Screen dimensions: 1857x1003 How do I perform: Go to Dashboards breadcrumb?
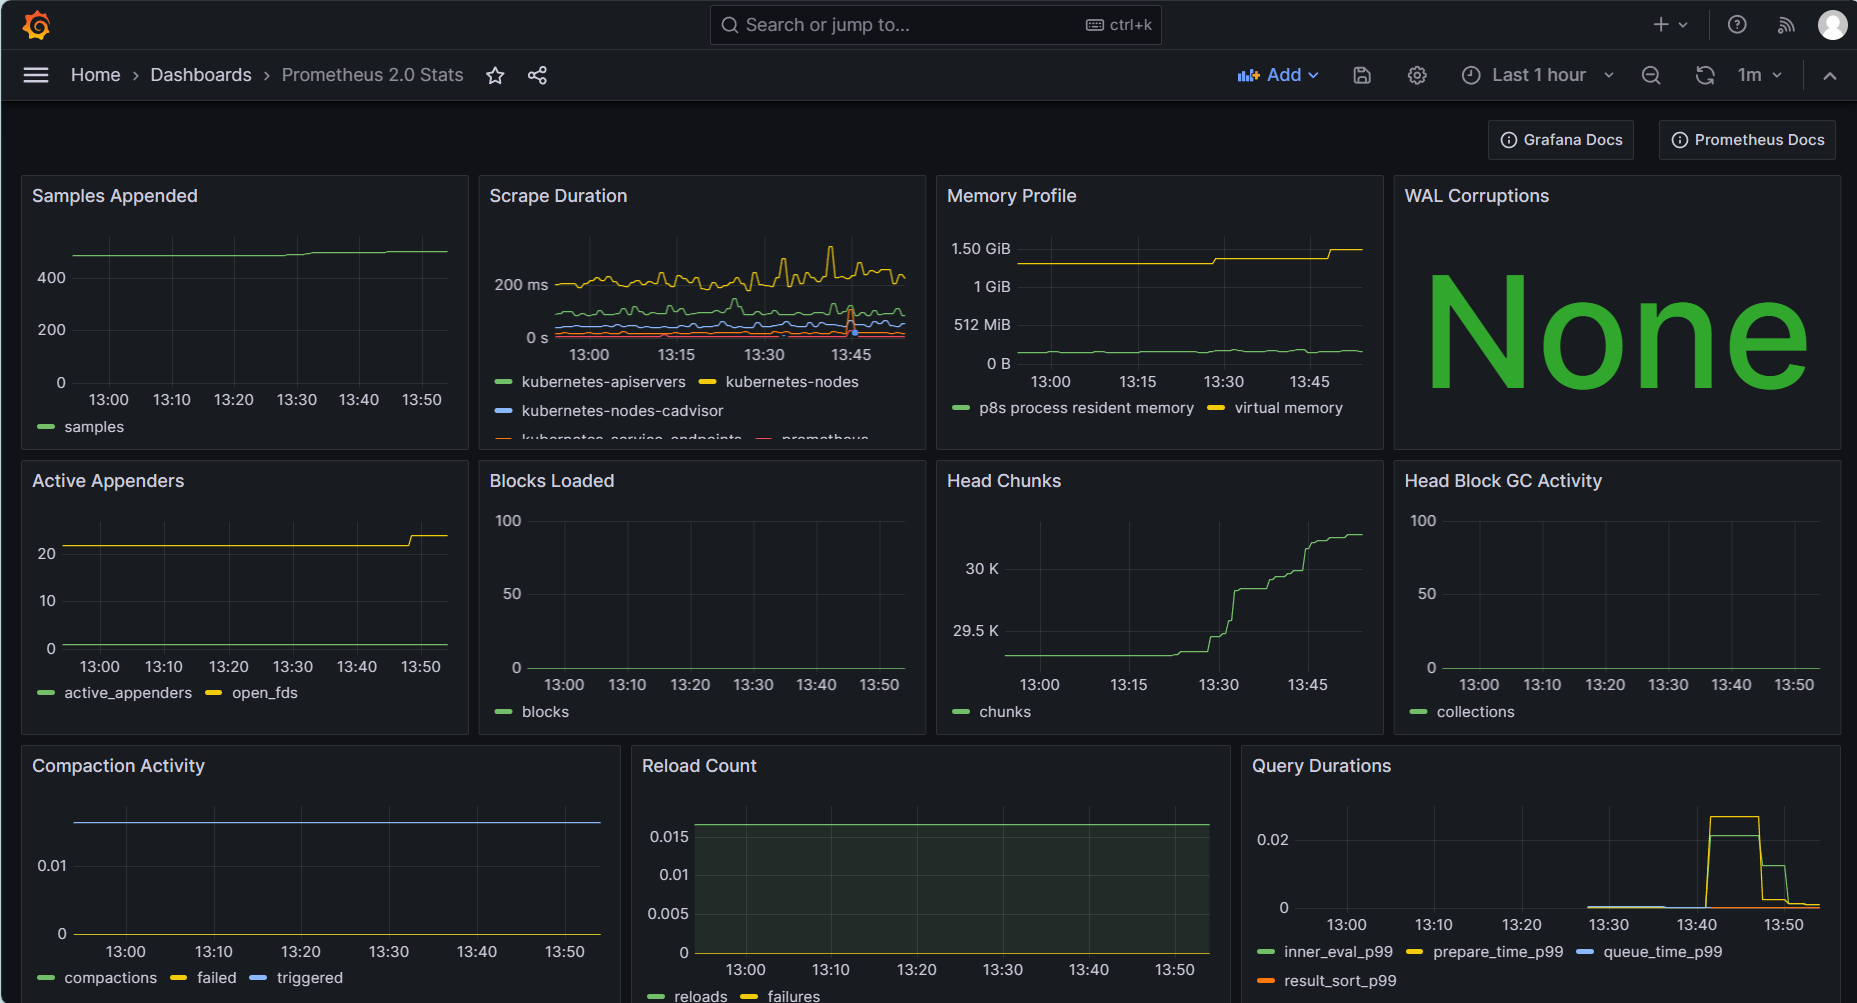tap(201, 75)
